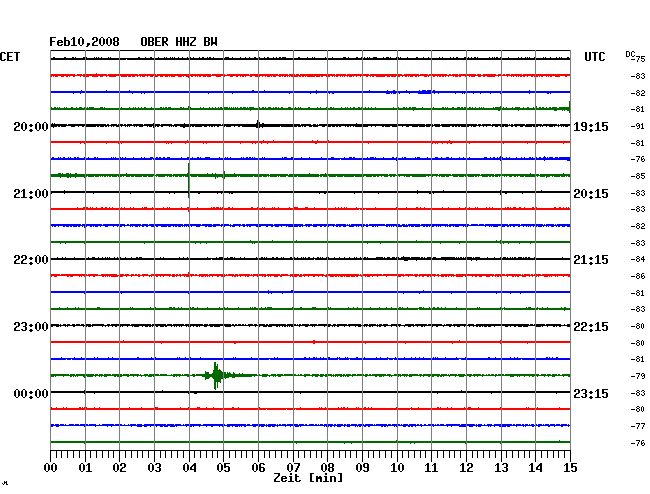Select minute tick label 06
The height and width of the screenshot is (494, 650).
click(x=258, y=468)
